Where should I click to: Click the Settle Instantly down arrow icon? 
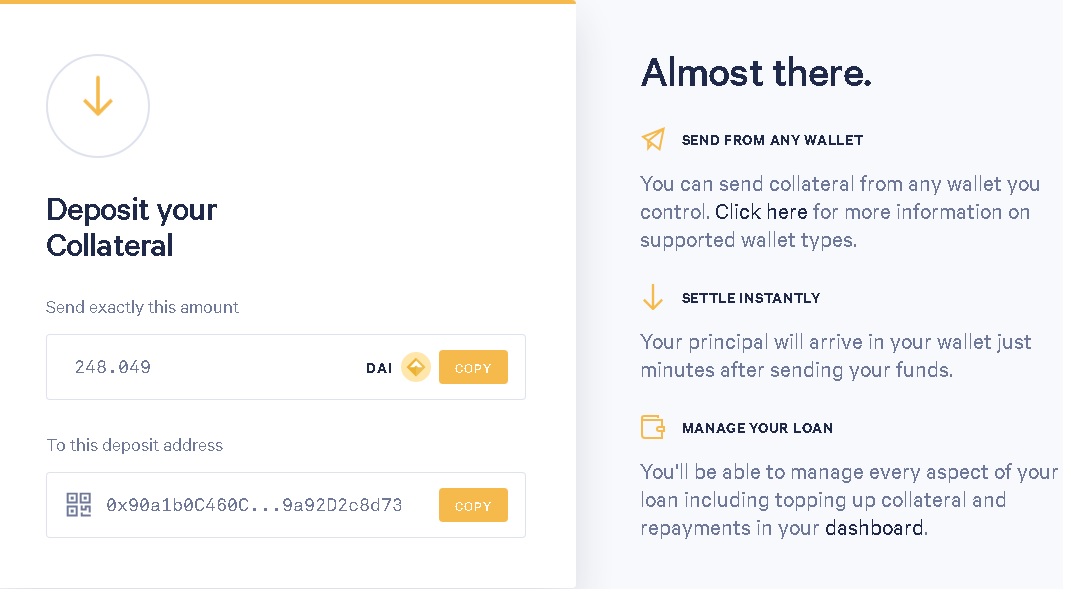[653, 297]
